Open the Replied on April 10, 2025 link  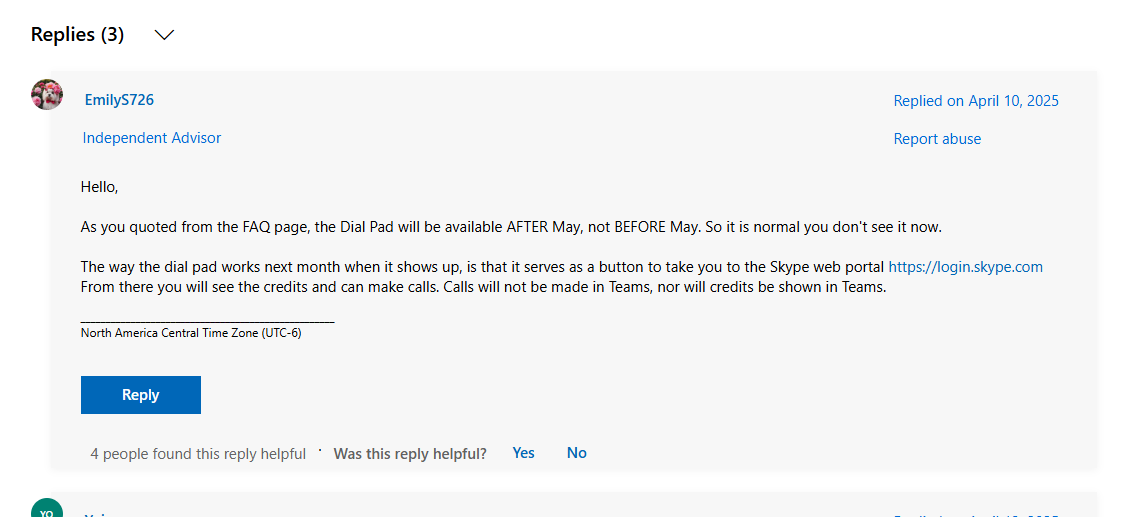(976, 101)
